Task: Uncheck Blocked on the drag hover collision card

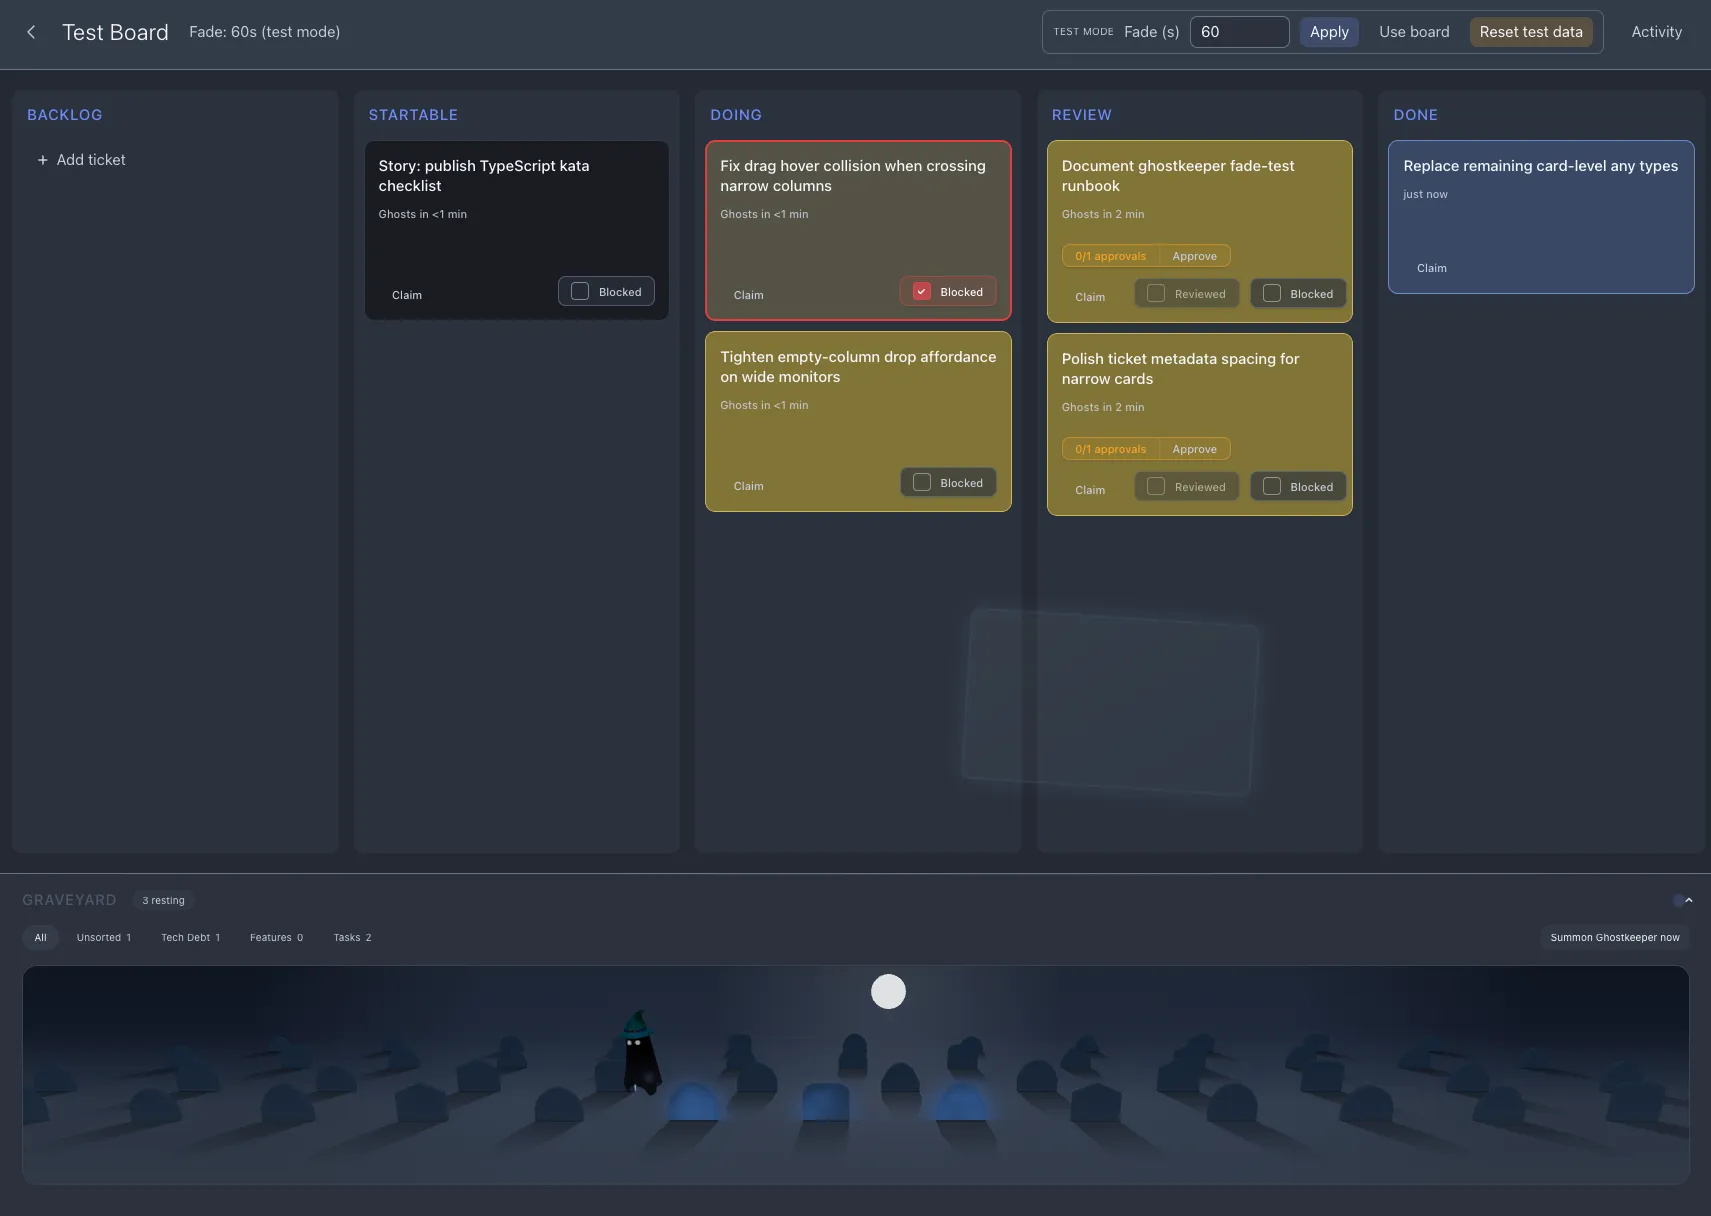Action: coord(921,291)
